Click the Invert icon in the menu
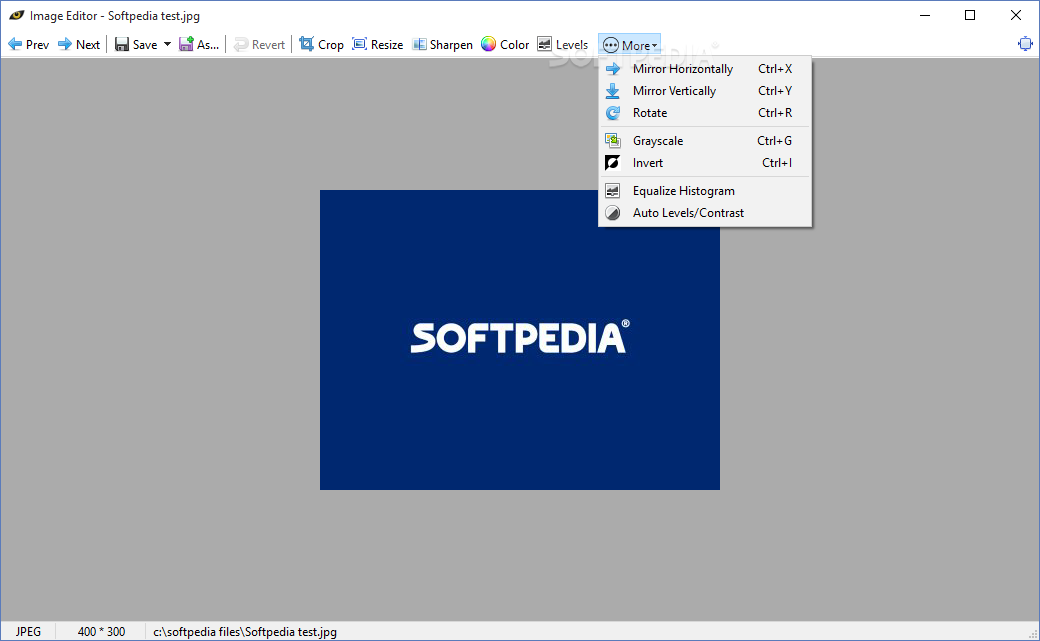 click(x=613, y=163)
